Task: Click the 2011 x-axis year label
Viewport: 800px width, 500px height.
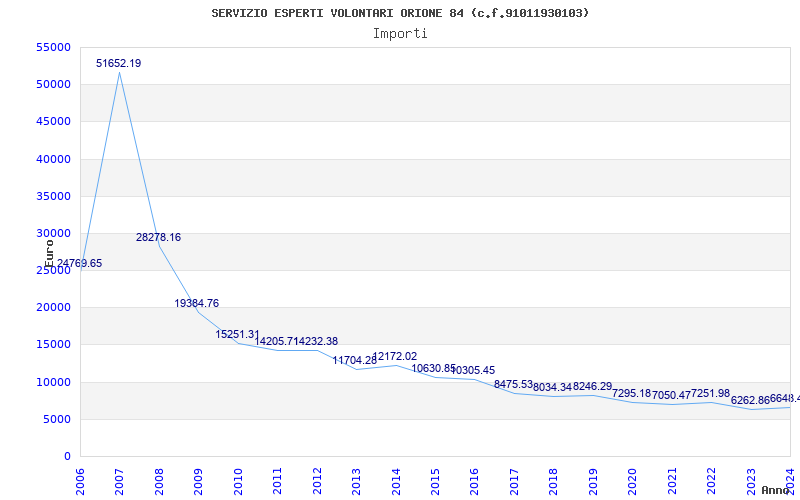Action: (277, 481)
